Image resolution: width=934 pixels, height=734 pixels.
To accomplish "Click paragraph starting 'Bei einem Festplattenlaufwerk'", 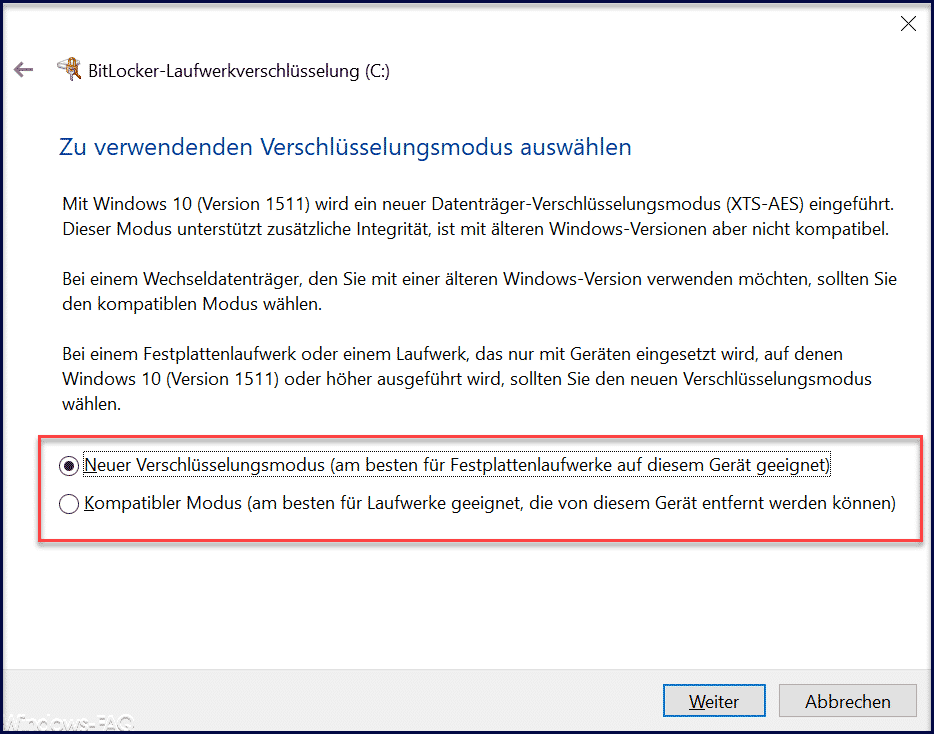I will pos(468,380).
